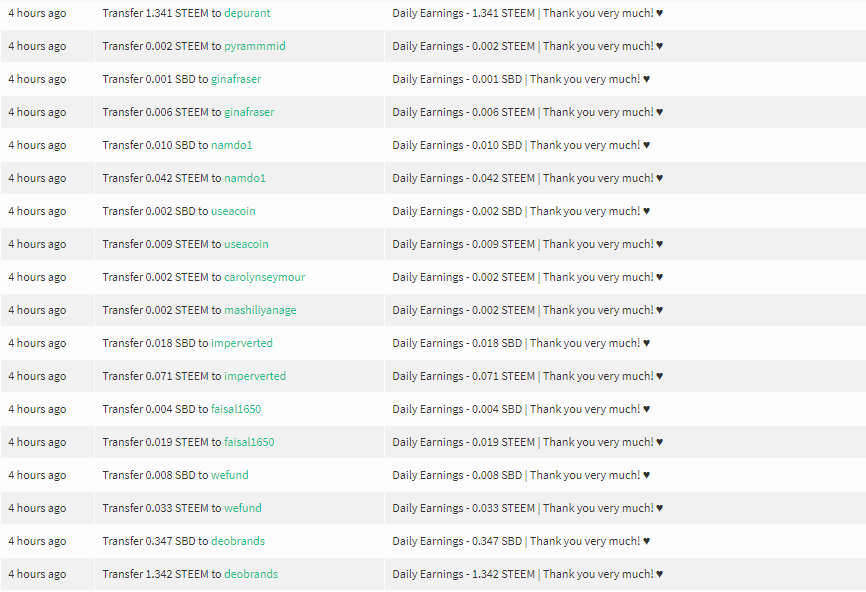Select memo text 'Daily Earnings - 0.071 STEEM'

tap(463, 376)
